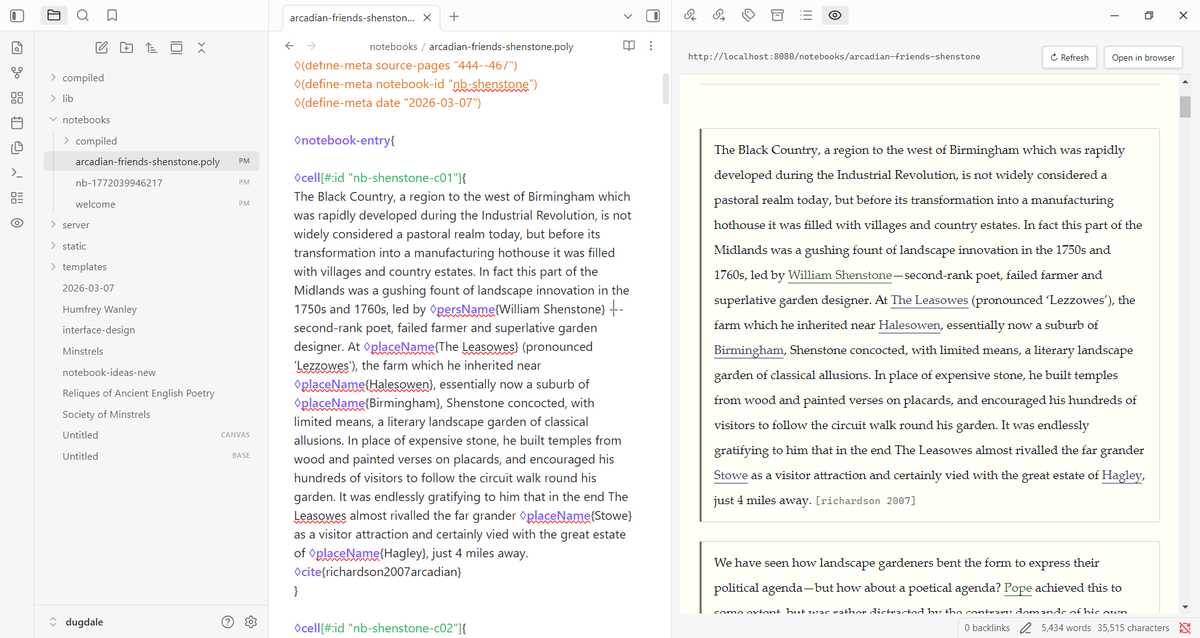Toggle editing mode via status bar pencil
Viewport: 1200px width, 638px height.
pyautogui.click(x=1025, y=628)
